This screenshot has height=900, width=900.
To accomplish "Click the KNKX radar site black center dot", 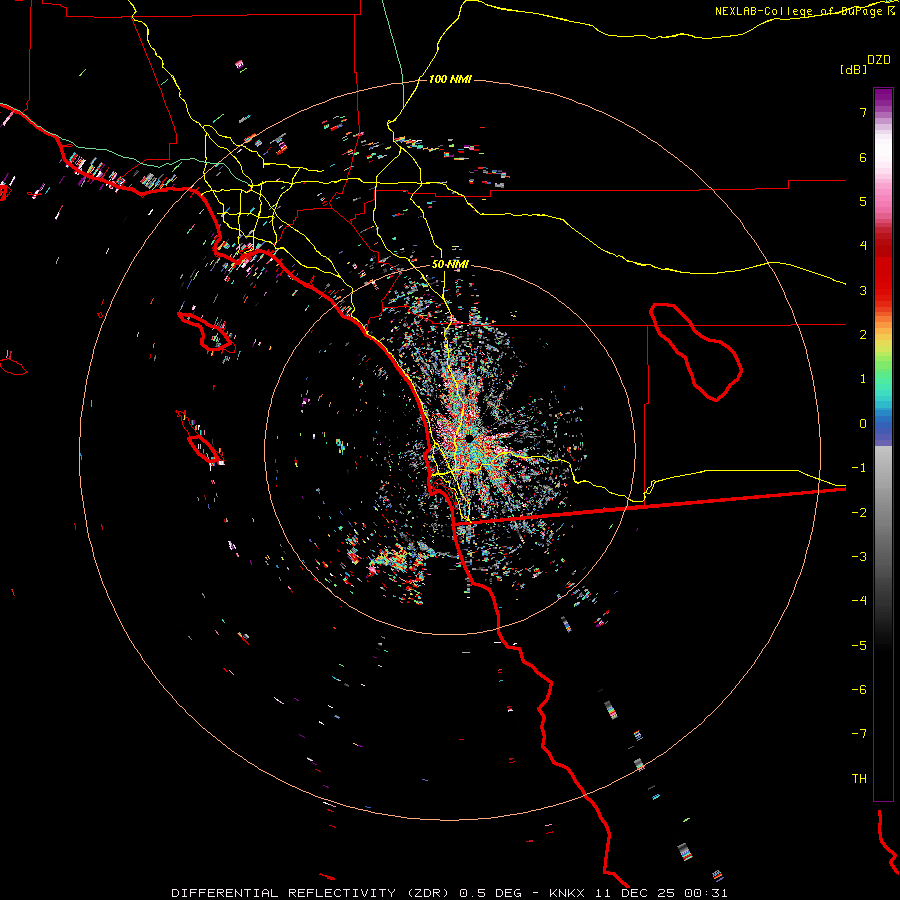I will pyautogui.click(x=470, y=439).
